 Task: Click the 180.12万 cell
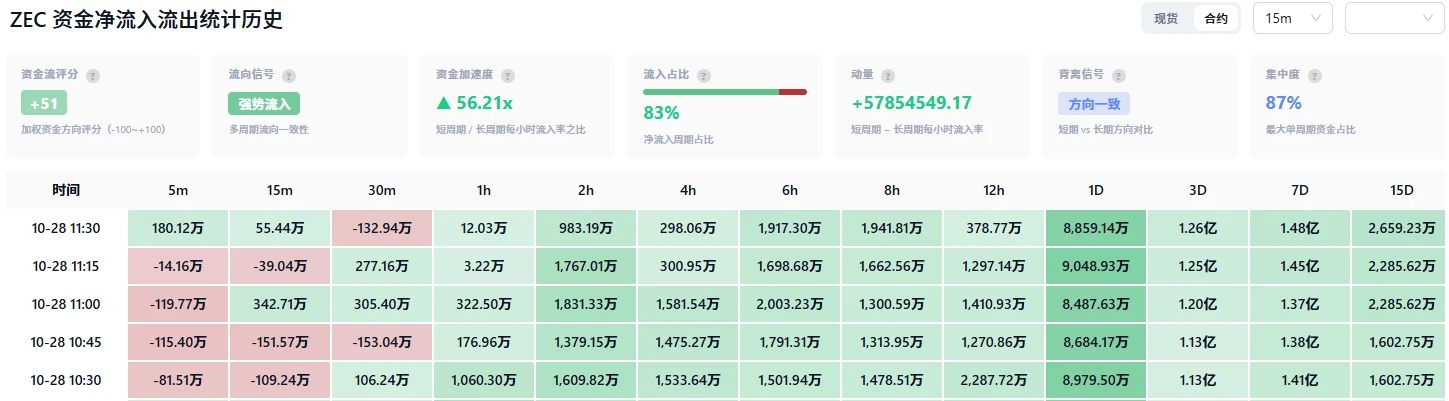[x=178, y=228]
